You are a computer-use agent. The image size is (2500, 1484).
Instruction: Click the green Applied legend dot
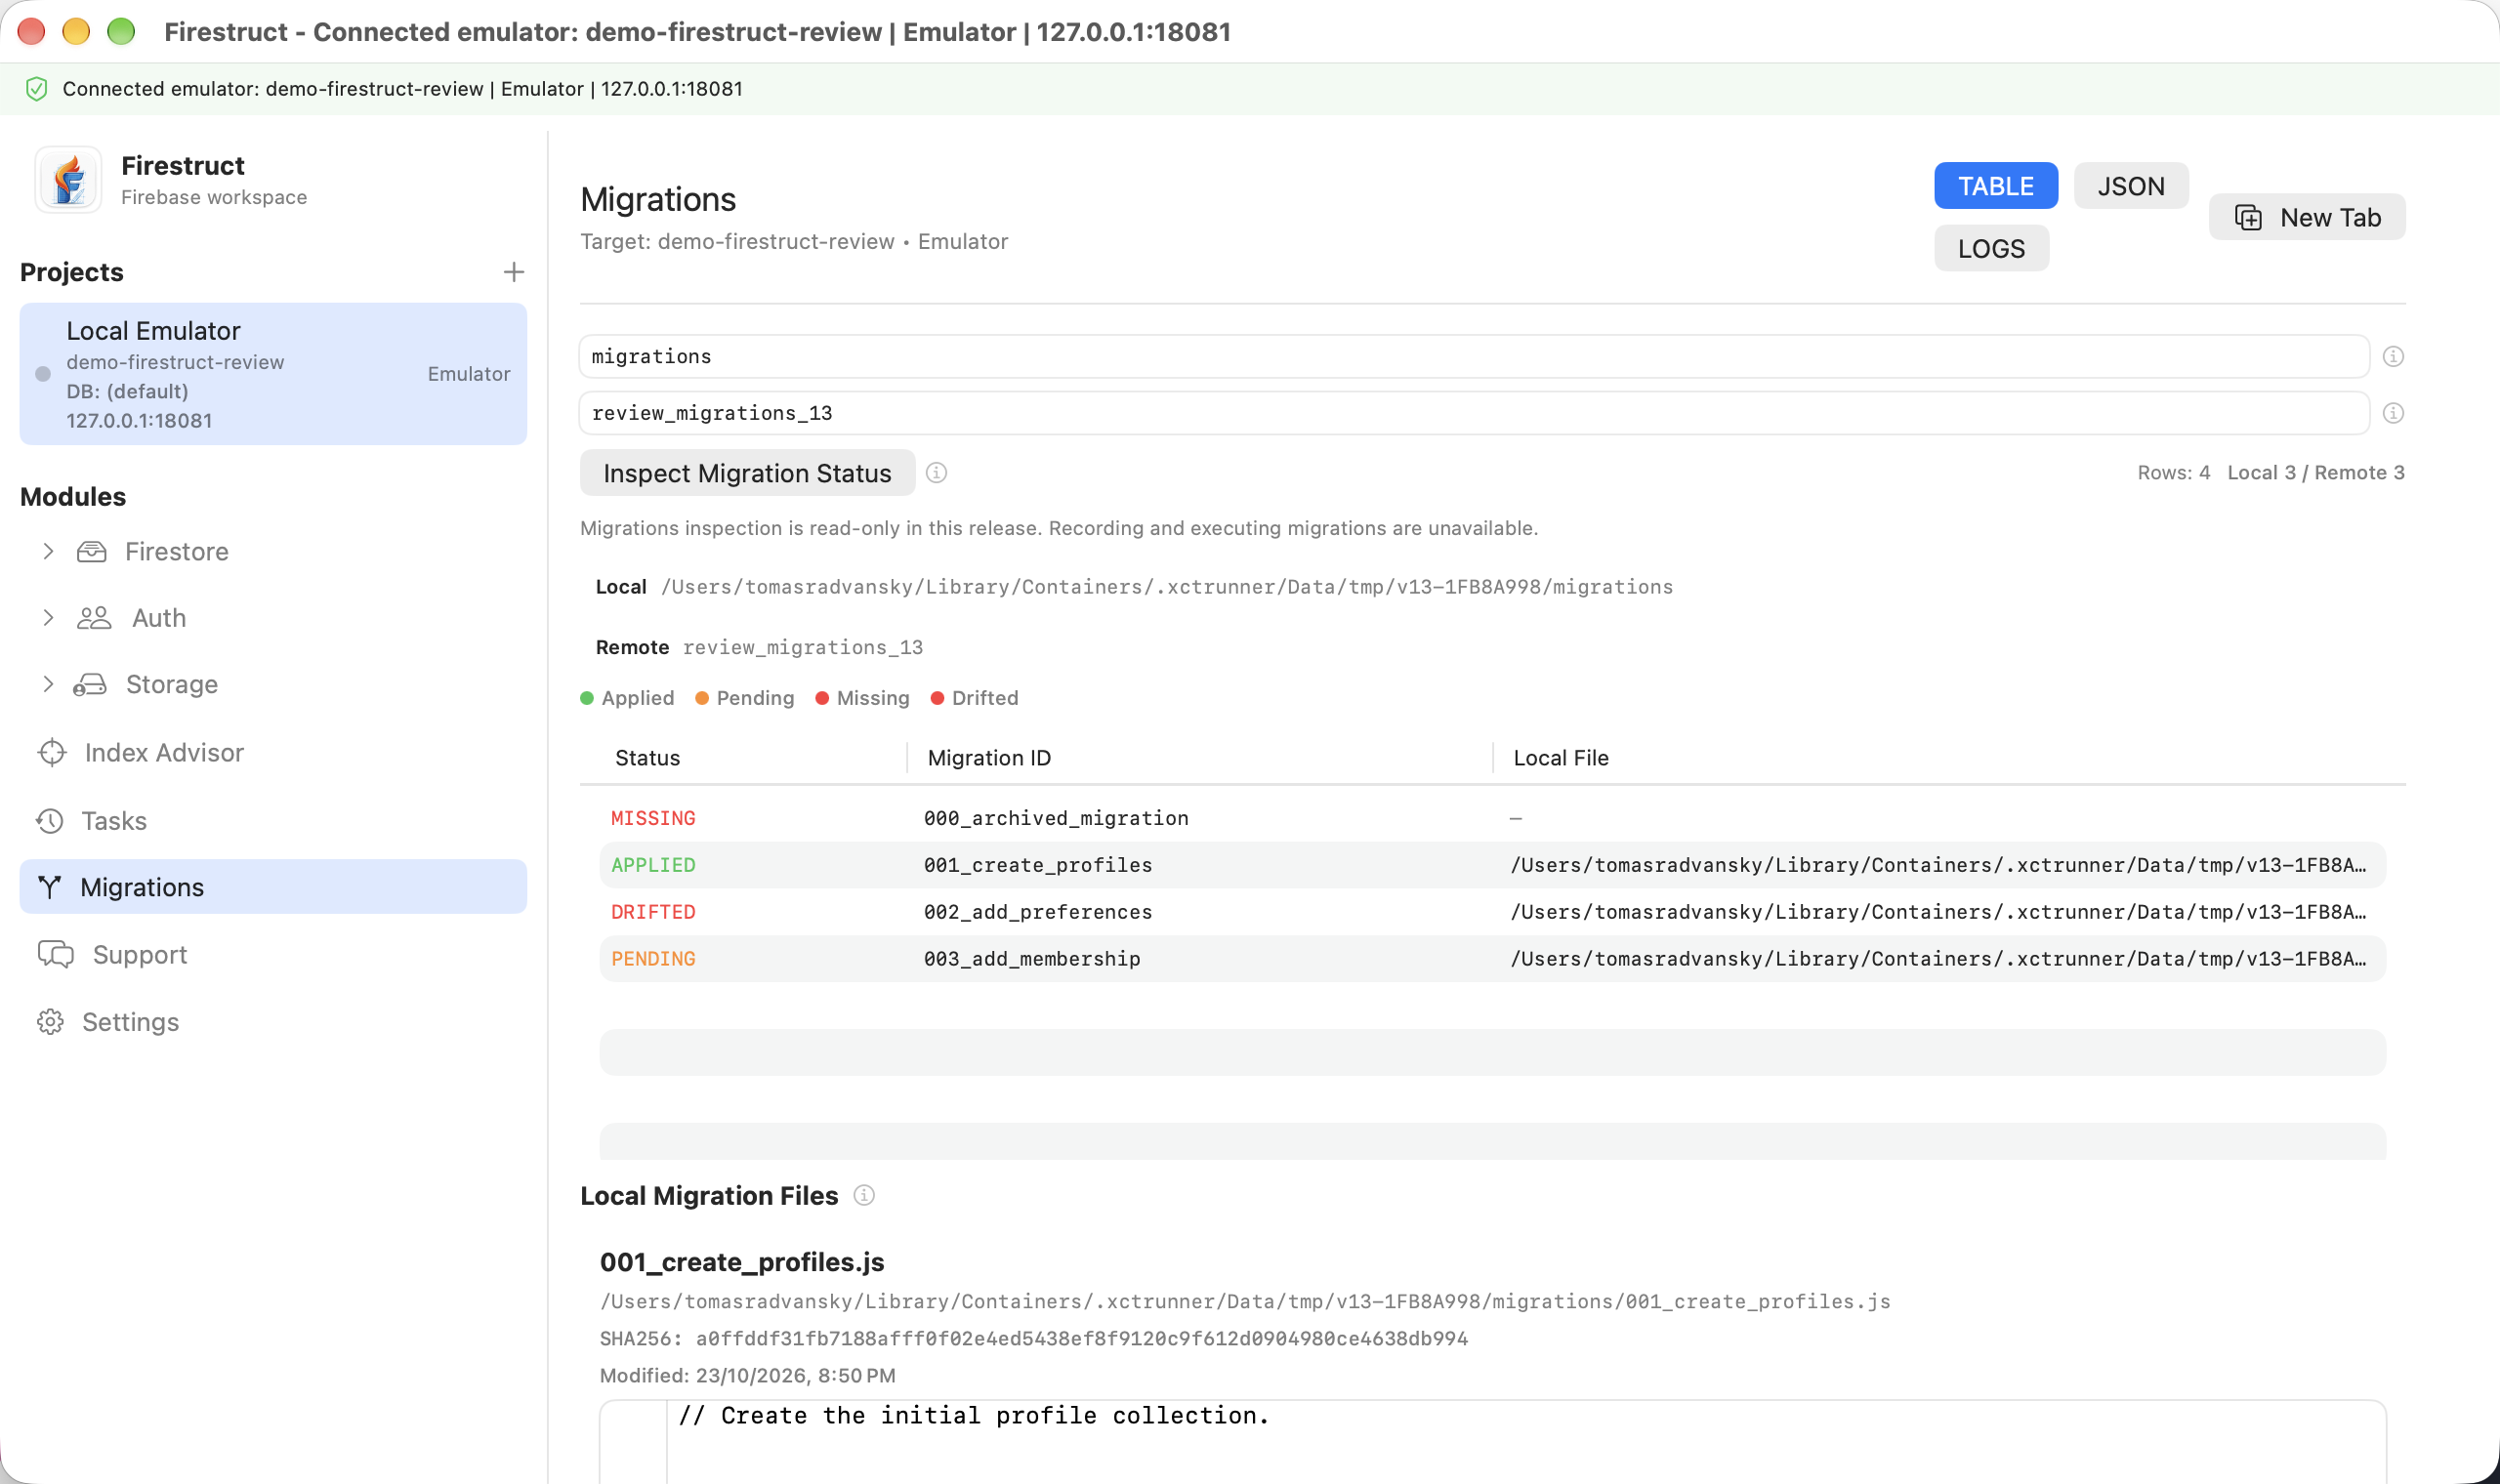click(x=587, y=698)
